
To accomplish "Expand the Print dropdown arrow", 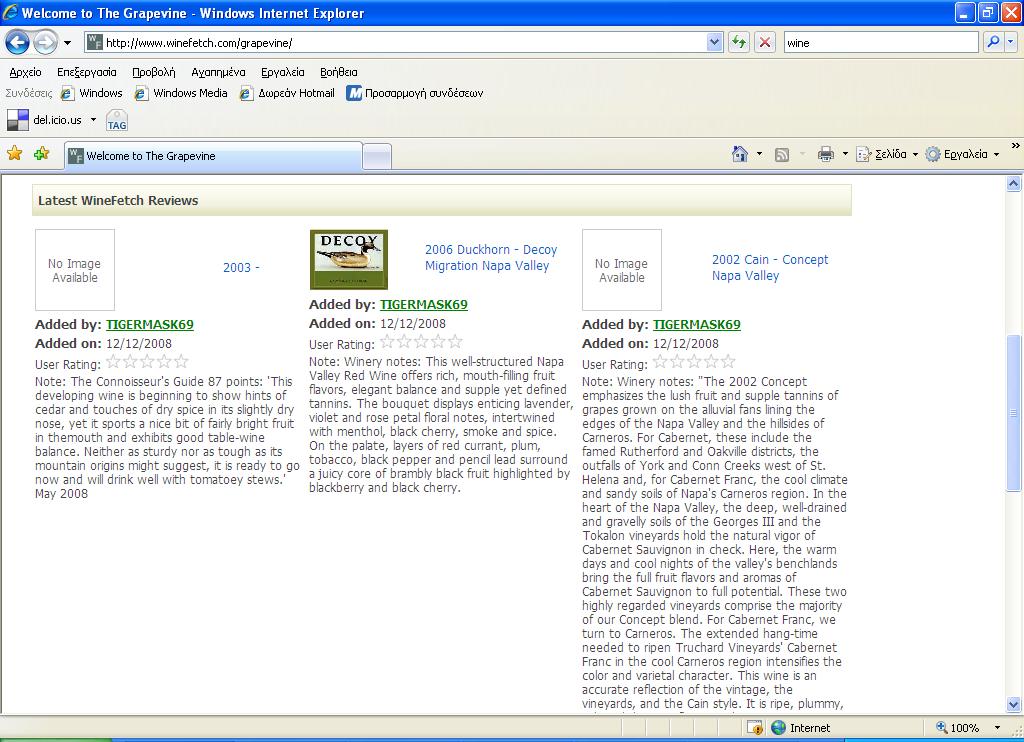I will (845, 154).
